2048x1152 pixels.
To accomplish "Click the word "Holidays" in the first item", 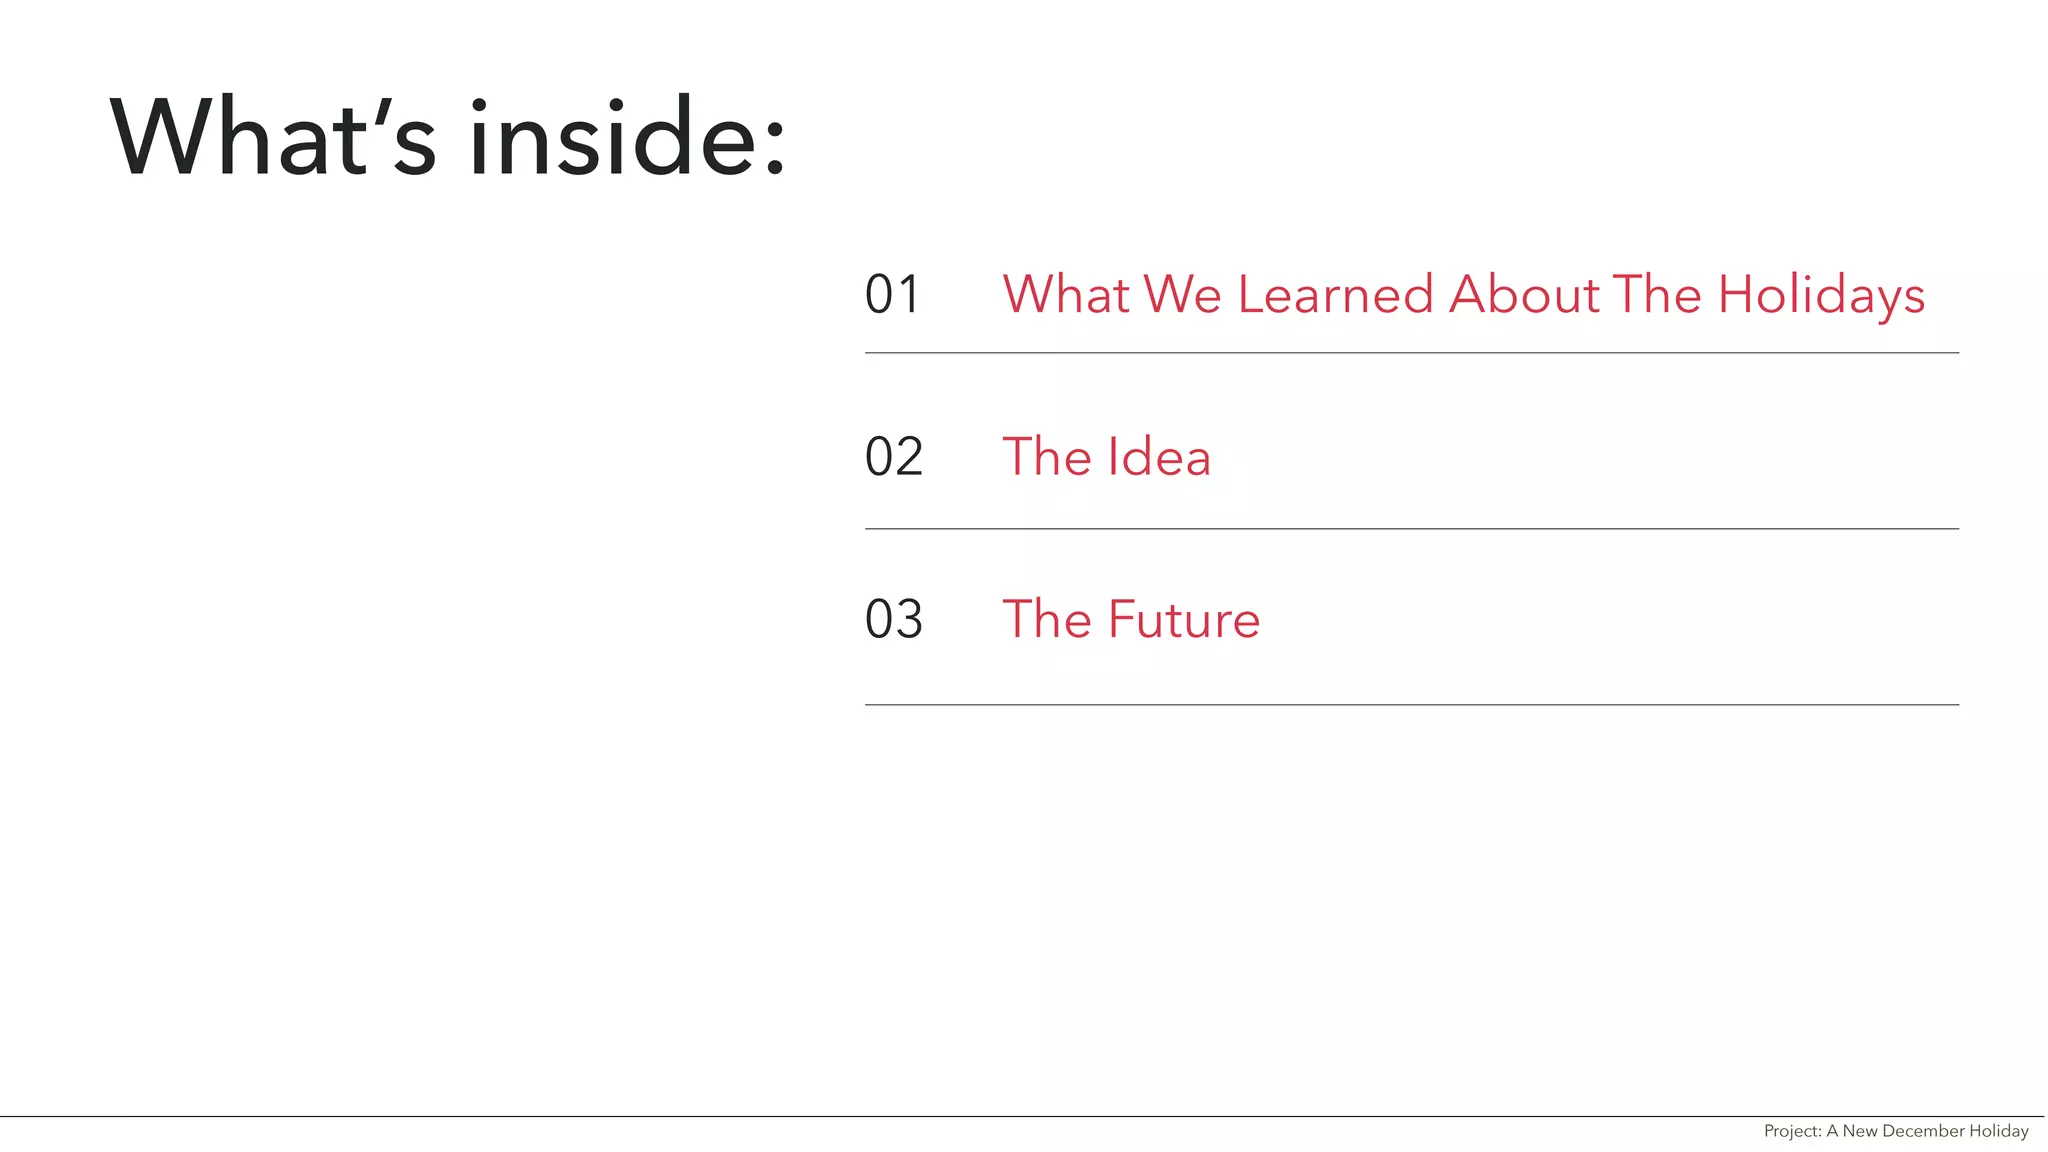I will pyautogui.click(x=1821, y=295).
